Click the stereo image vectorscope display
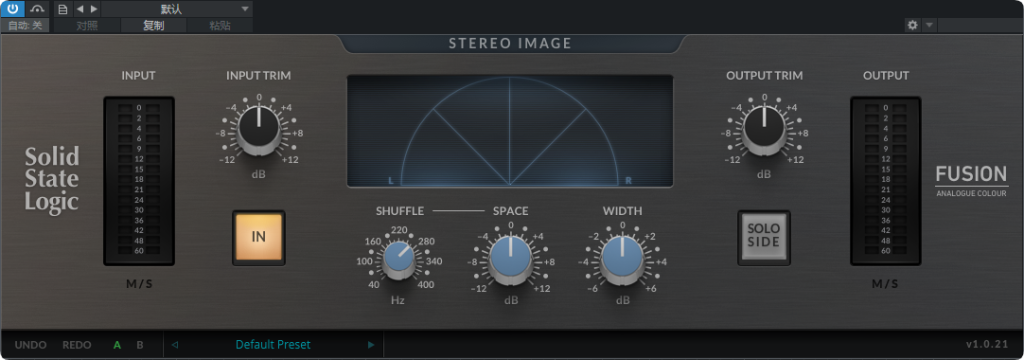 (510, 131)
